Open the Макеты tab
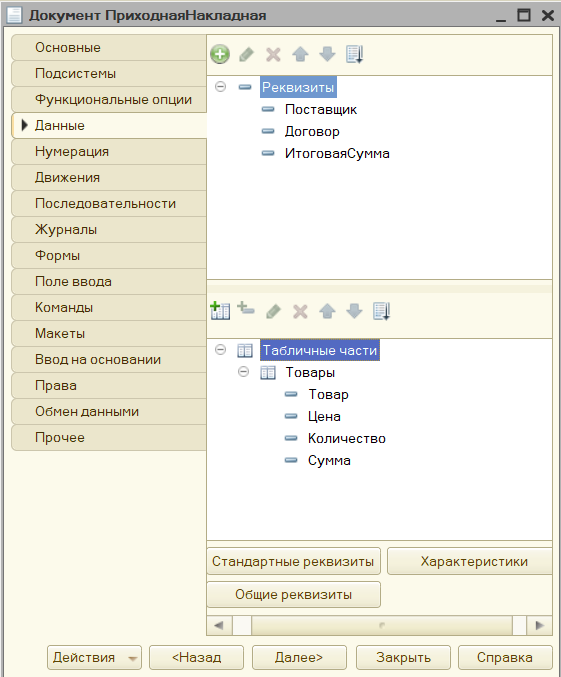Viewport: 561px width, 677px height. pyautogui.click(x=109, y=333)
